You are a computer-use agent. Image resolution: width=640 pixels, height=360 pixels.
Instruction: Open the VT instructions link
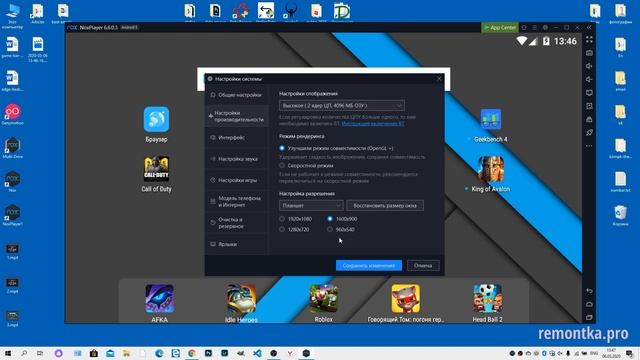tap(373, 123)
